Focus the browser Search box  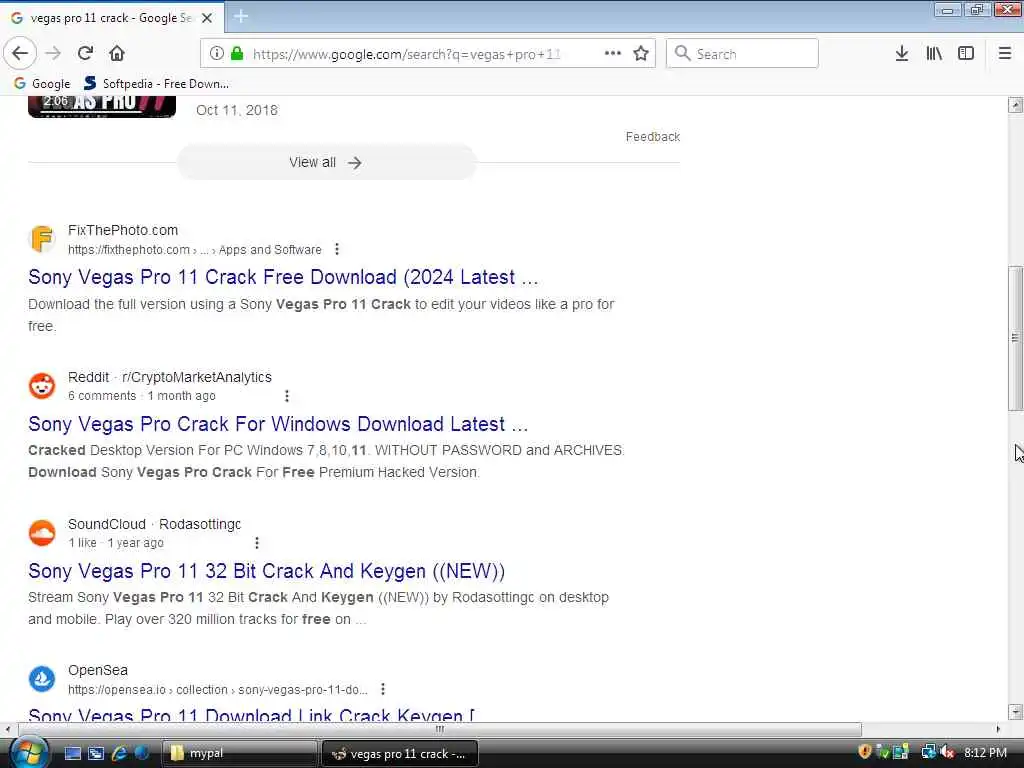[x=742, y=54]
